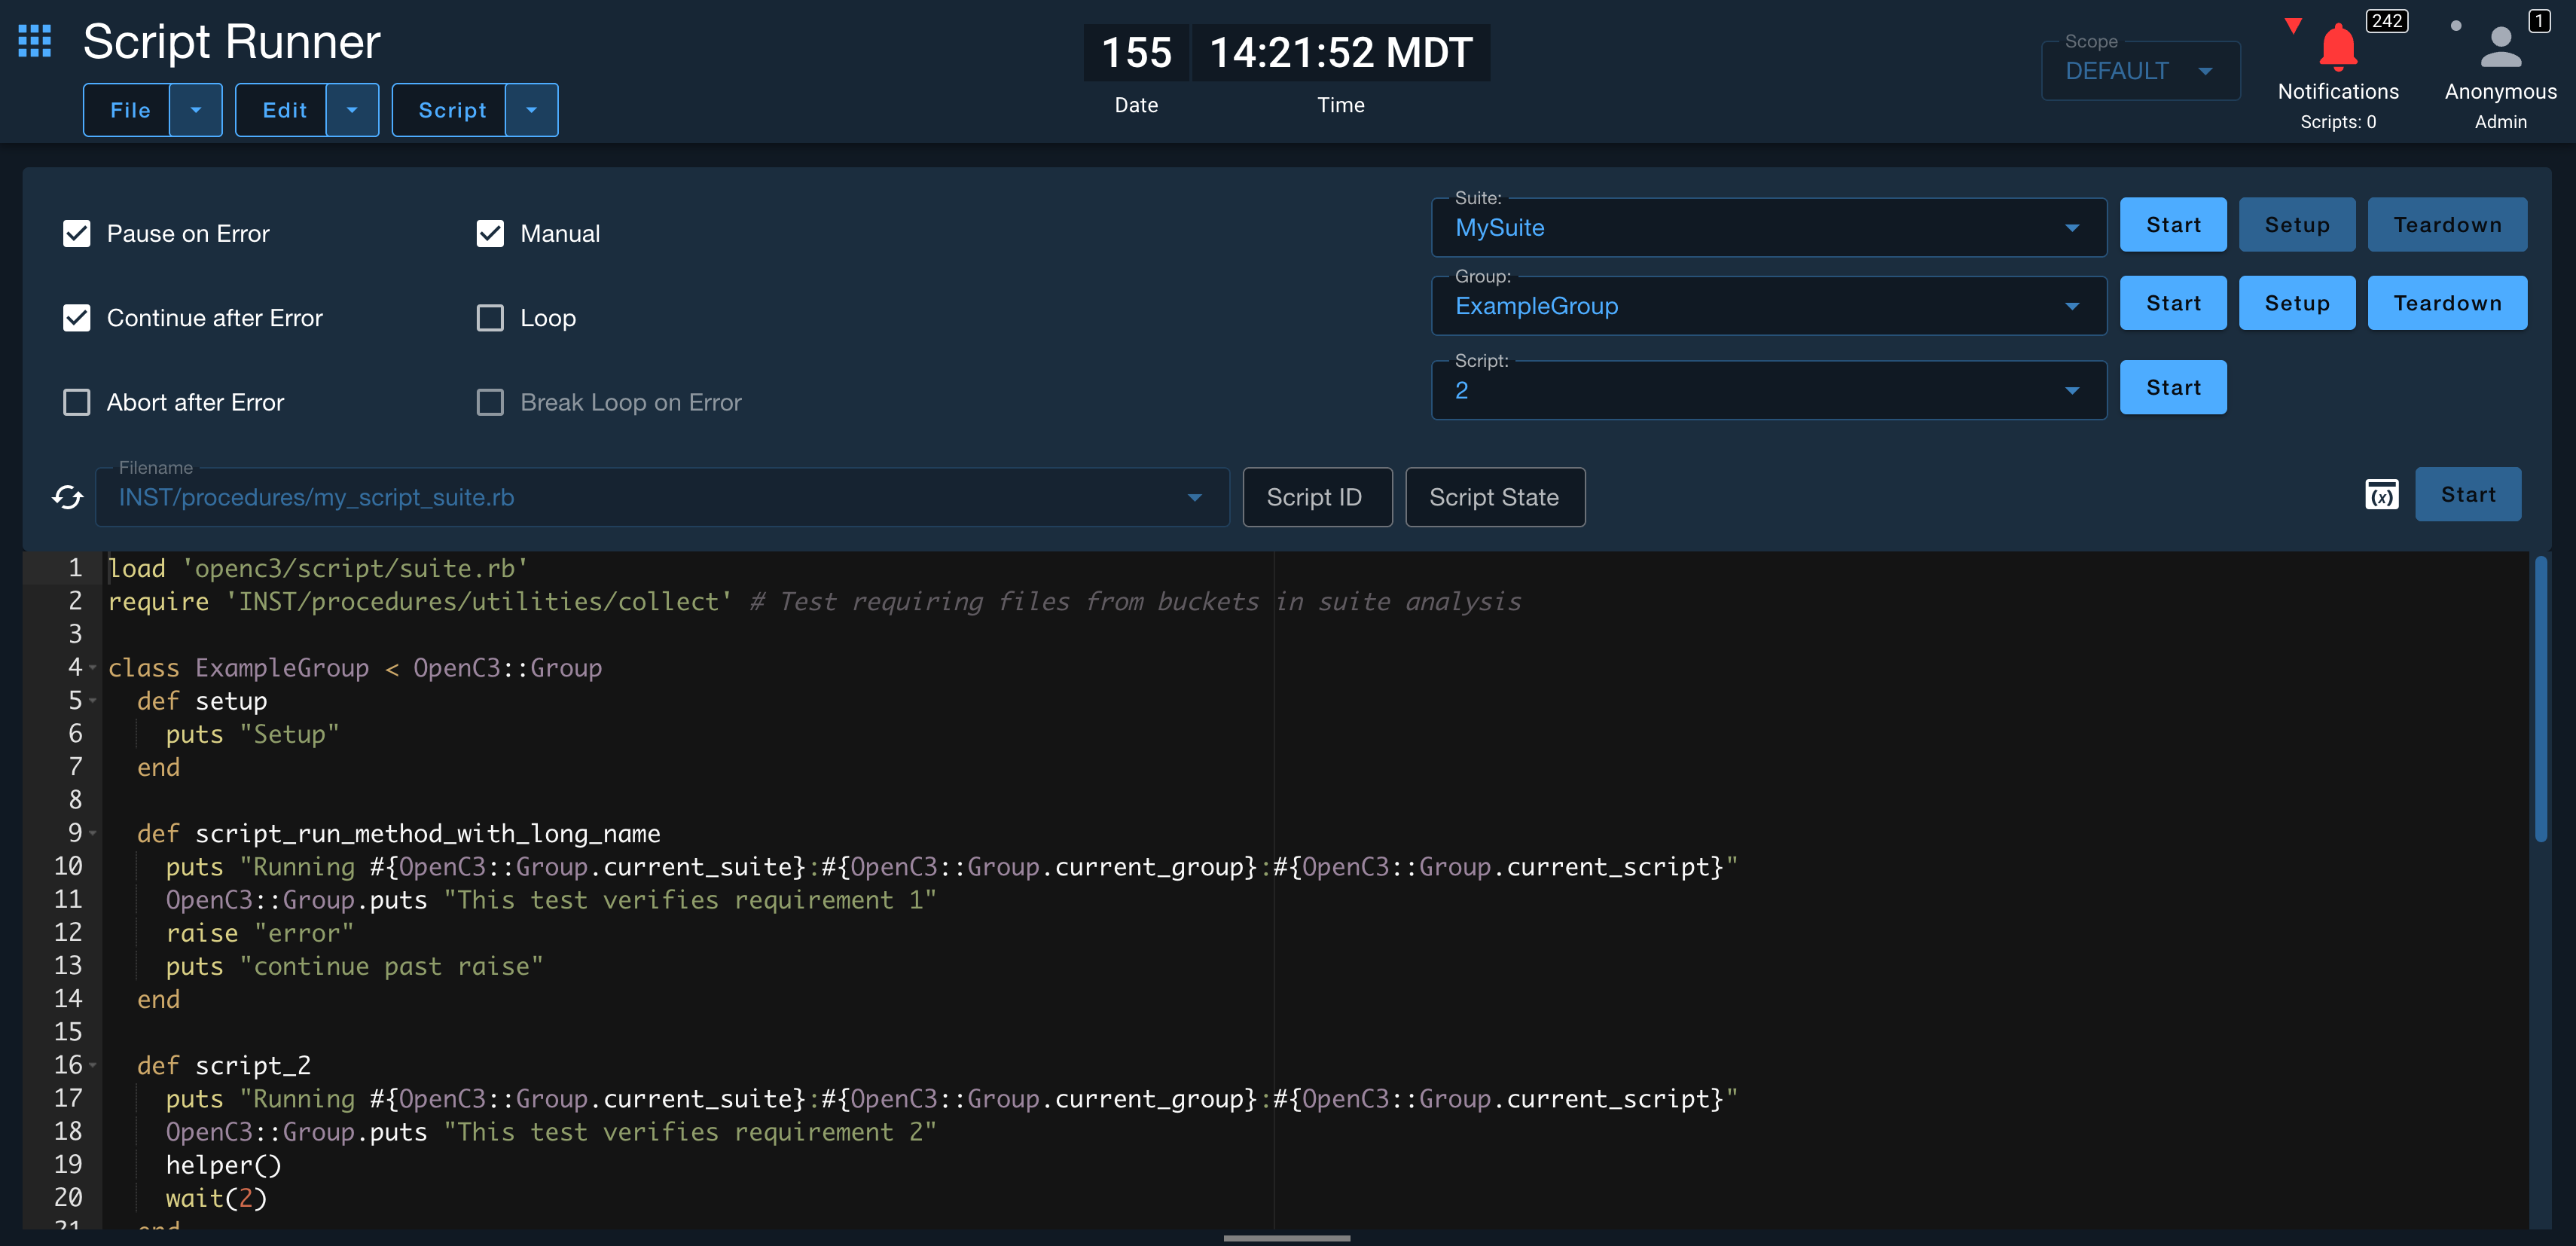The height and width of the screenshot is (1246, 2576).
Task: Run Suite Setup button
Action: tap(2296, 225)
